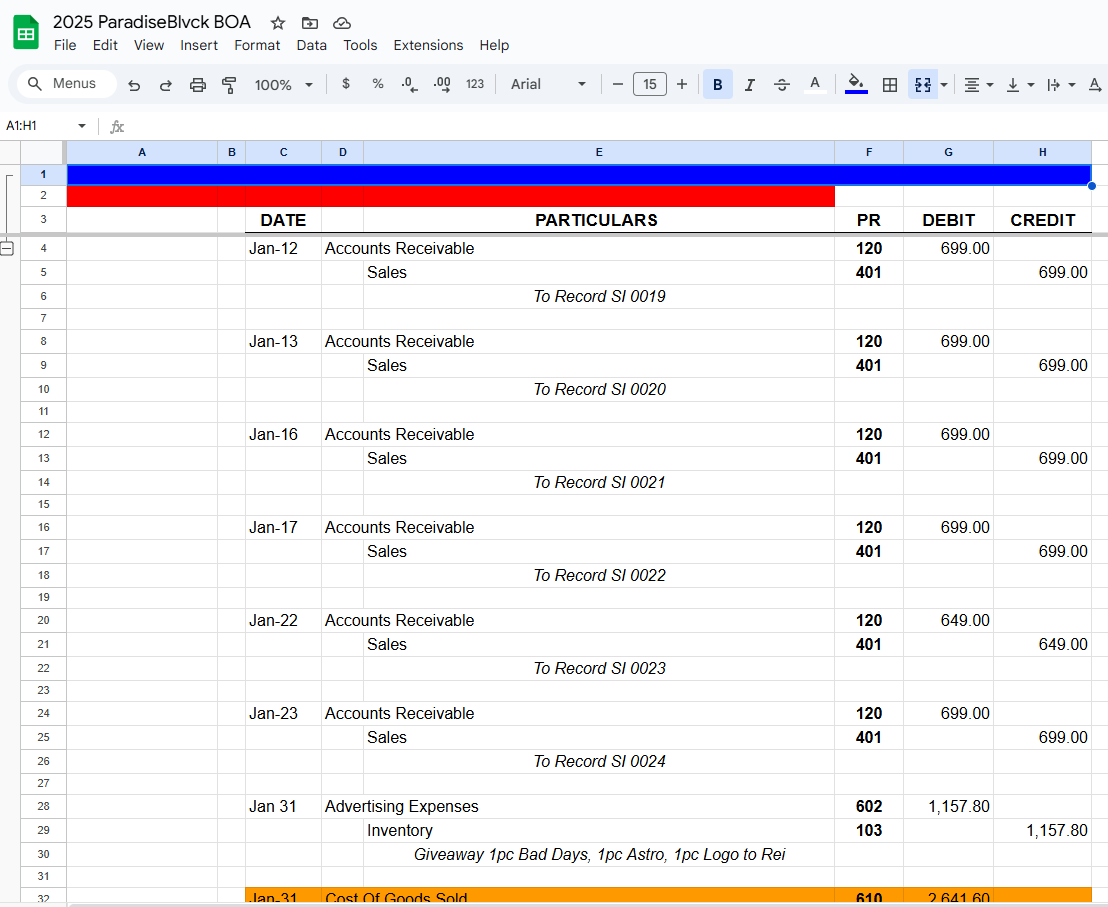The width and height of the screenshot is (1108, 907).
Task: Click the font size field 15
Action: (649, 84)
